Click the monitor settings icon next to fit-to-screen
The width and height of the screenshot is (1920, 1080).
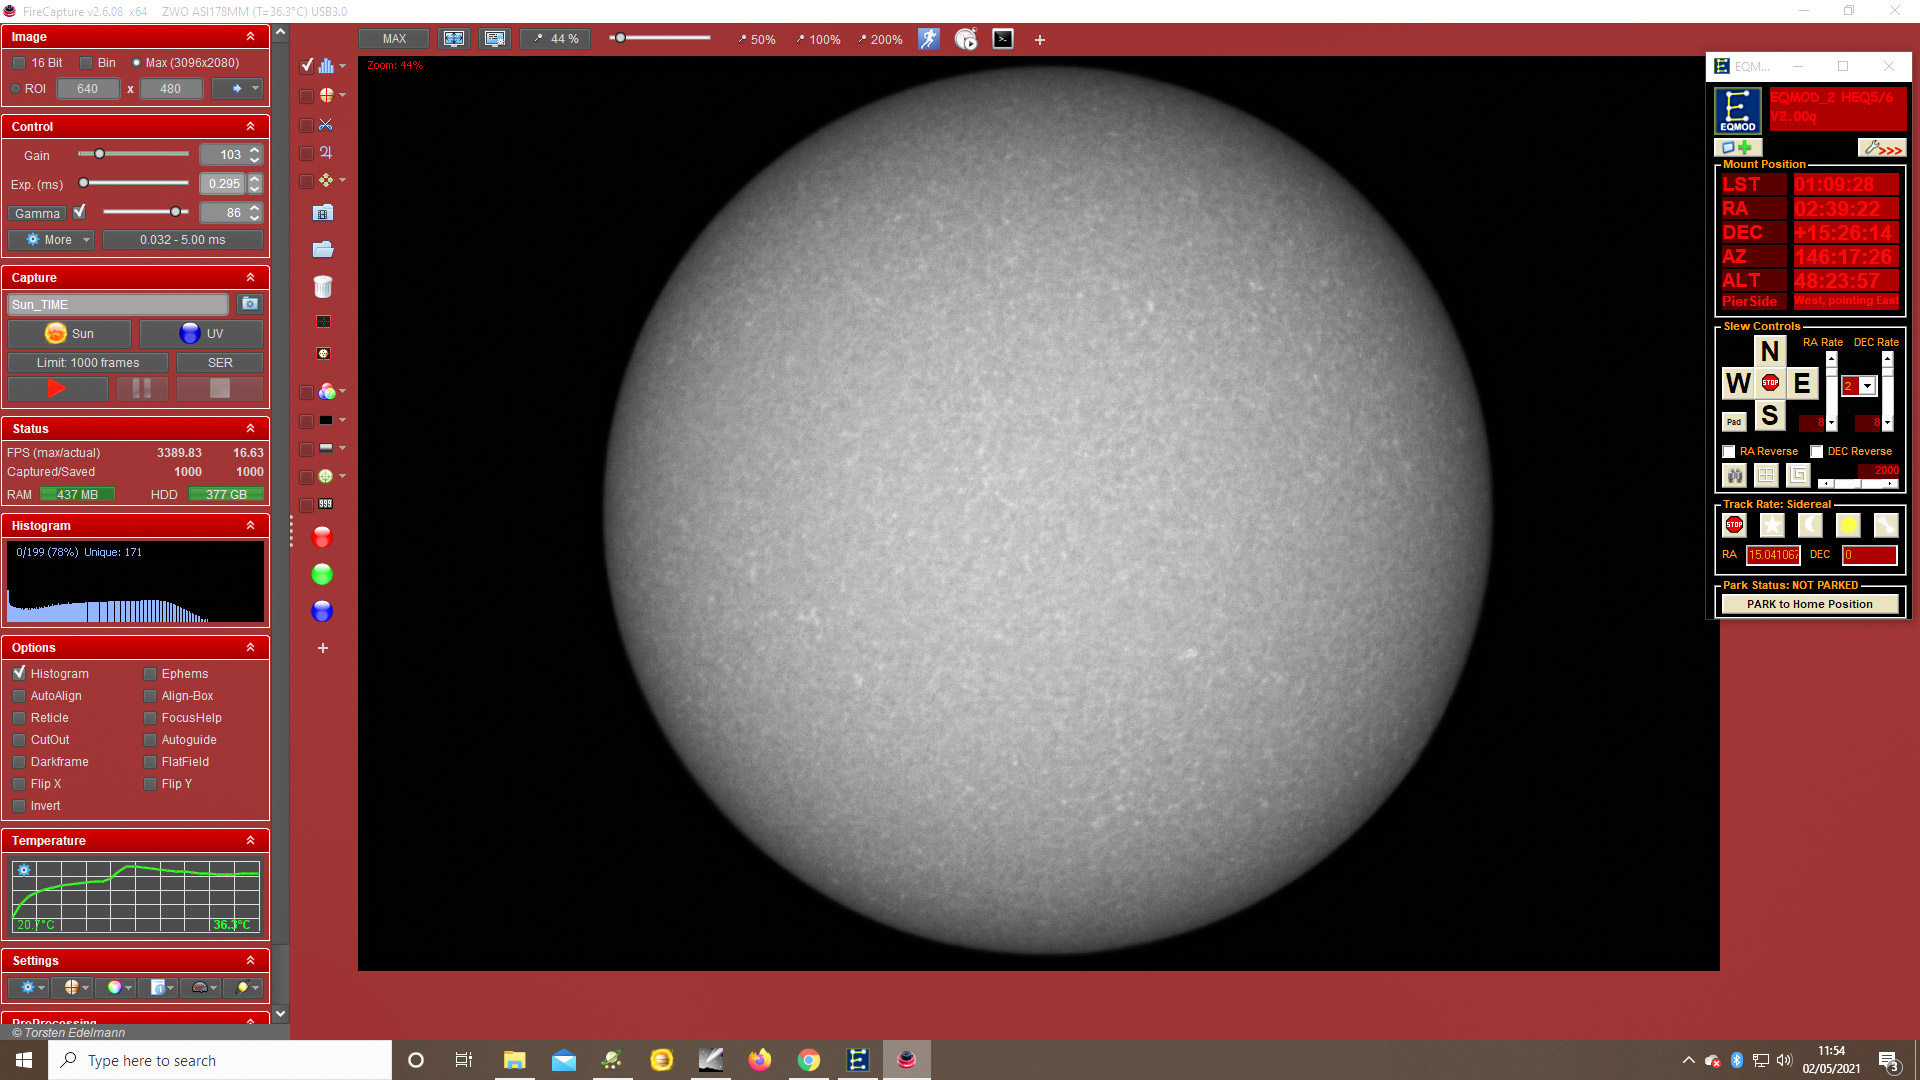(x=495, y=39)
